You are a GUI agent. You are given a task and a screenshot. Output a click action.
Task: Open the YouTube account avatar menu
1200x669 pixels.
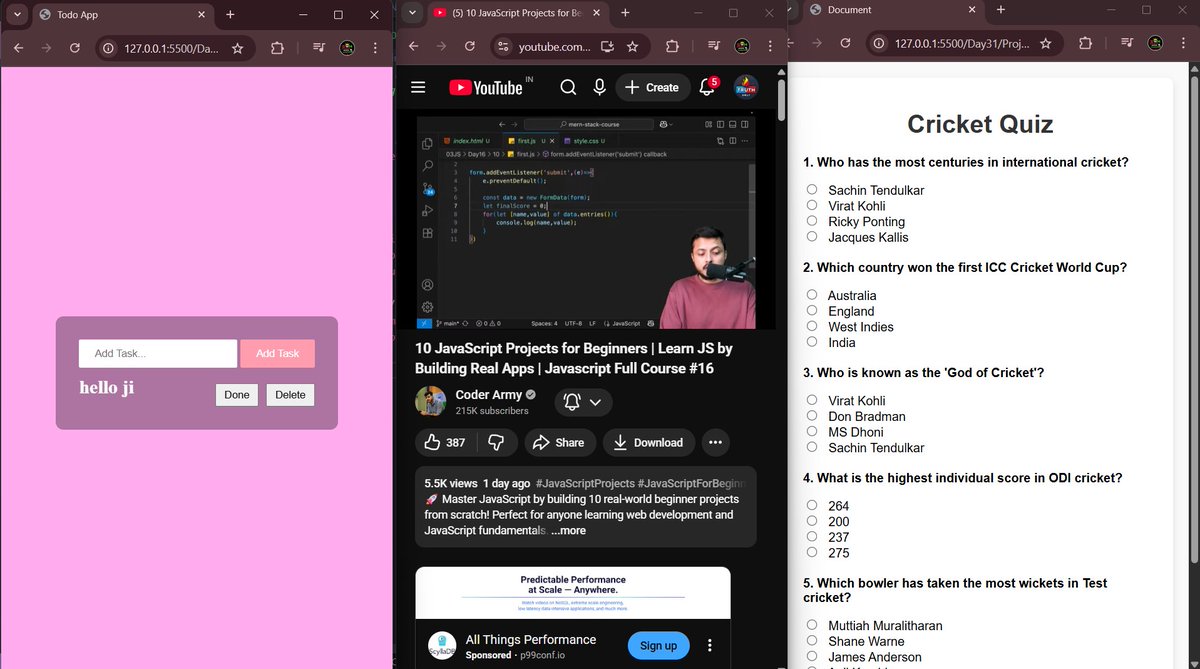pyautogui.click(x=746, y=87)
